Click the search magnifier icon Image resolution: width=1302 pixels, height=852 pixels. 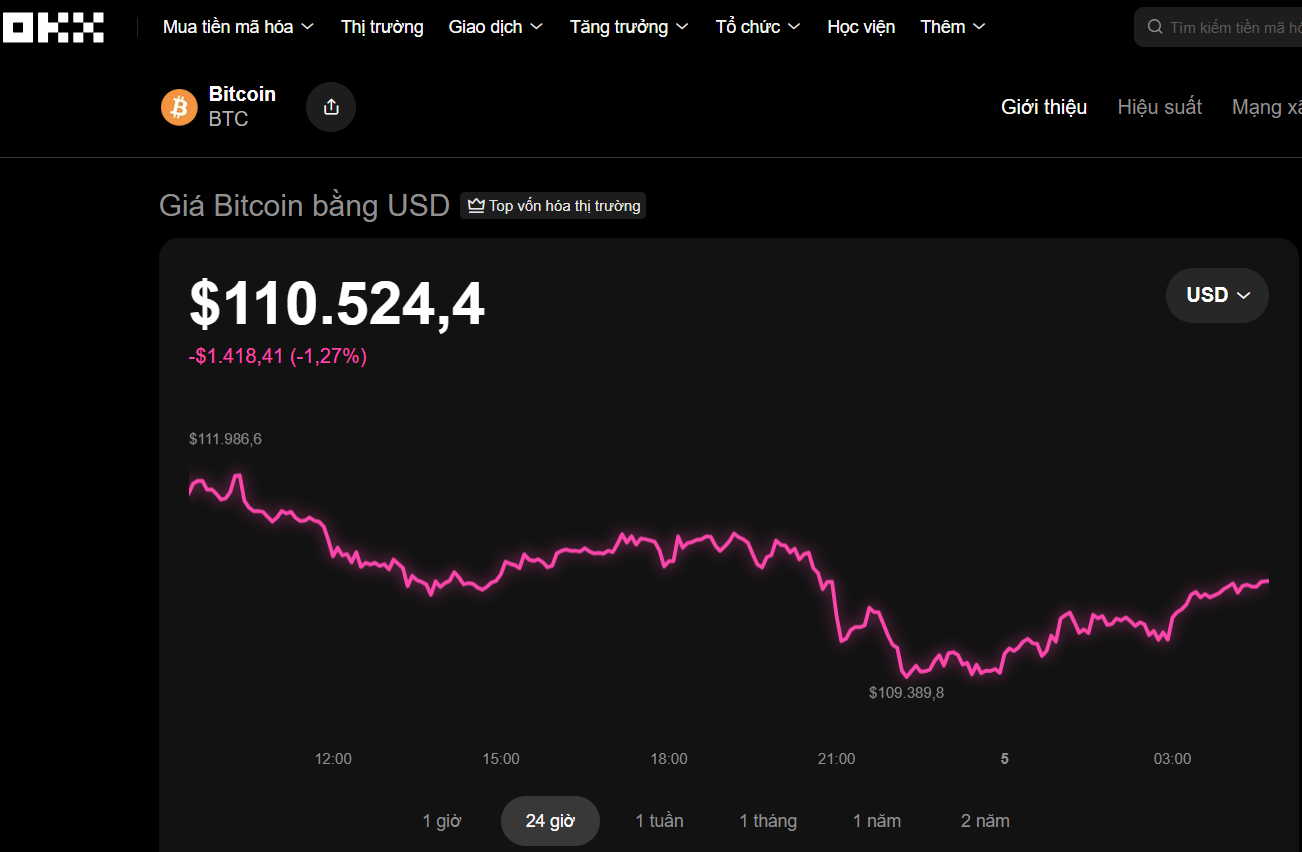pos(1155,27)
